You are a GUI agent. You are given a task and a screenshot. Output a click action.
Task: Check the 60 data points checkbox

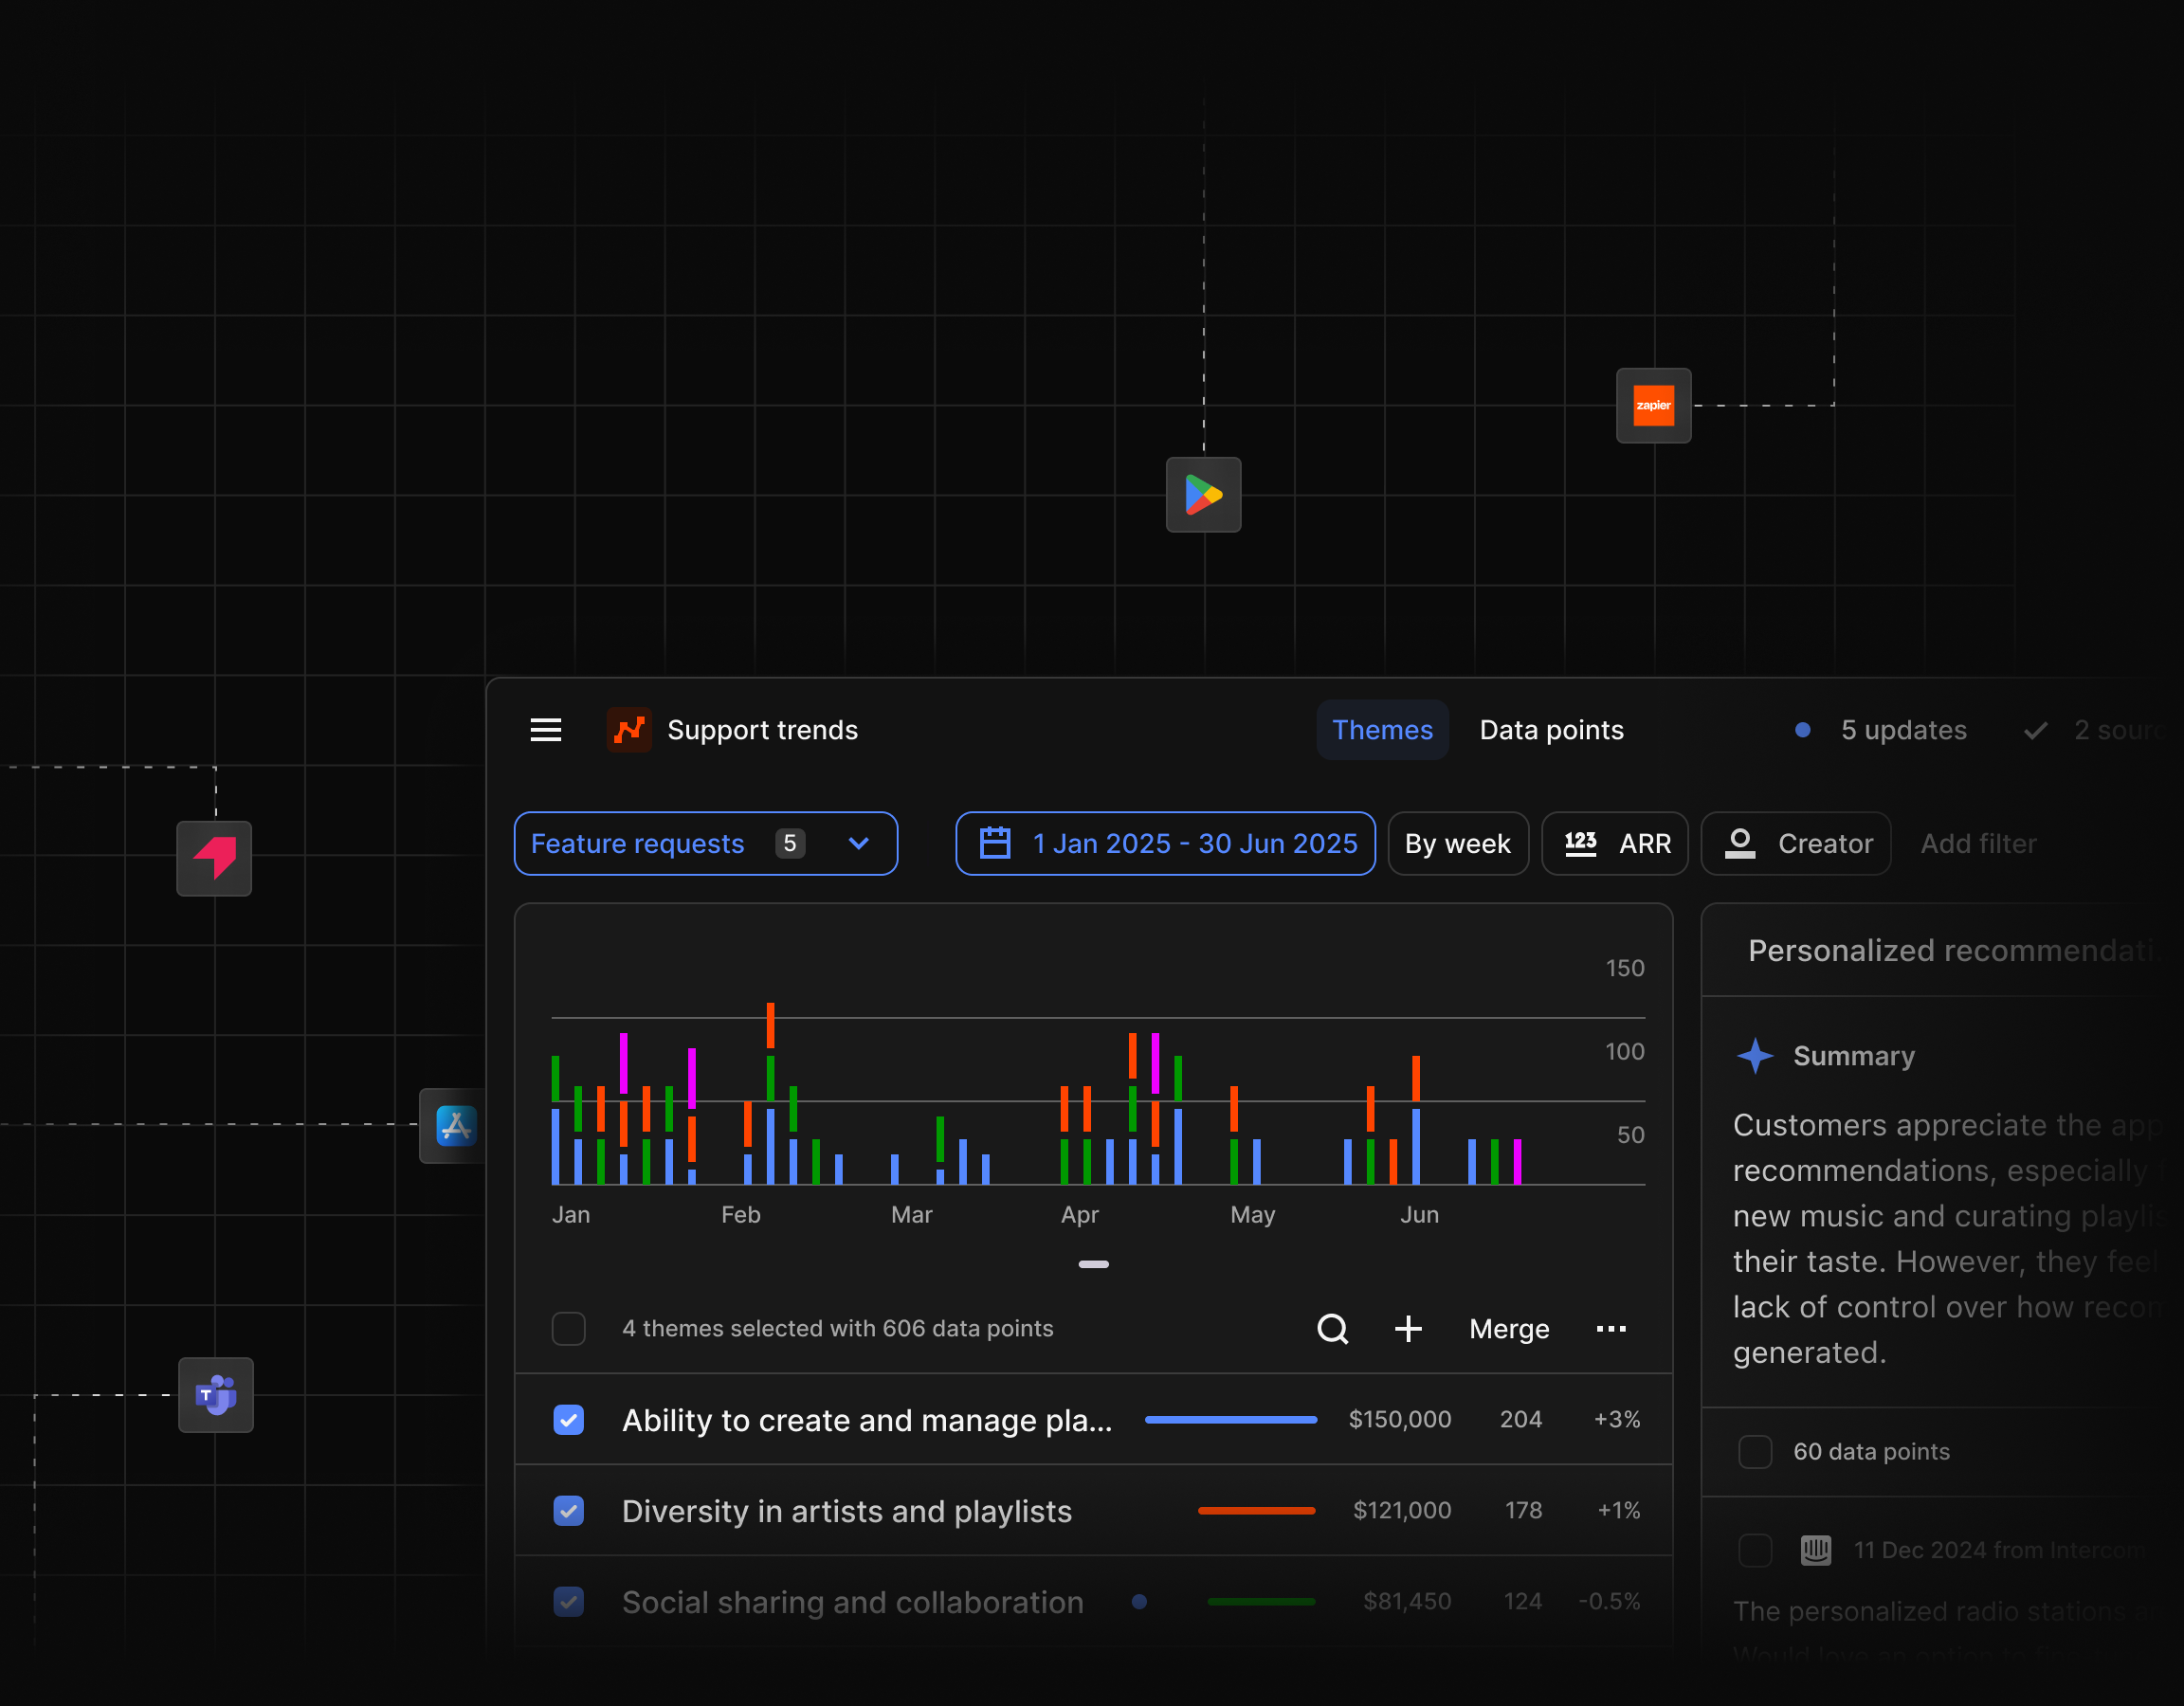1755,1451
